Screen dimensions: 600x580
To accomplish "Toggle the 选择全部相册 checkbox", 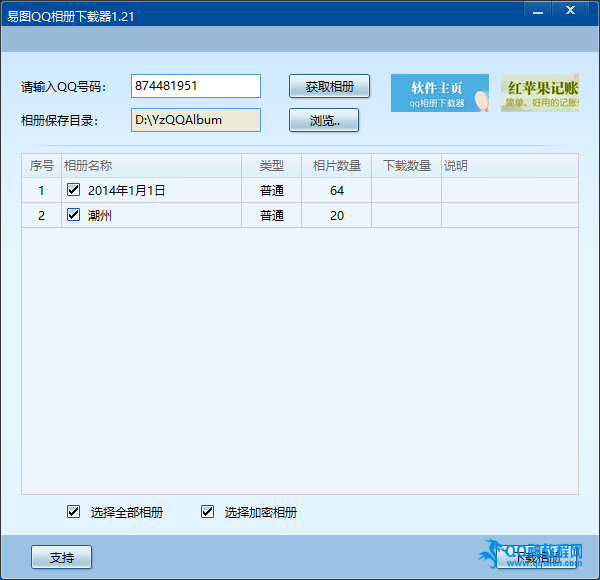I will point(73,512).
